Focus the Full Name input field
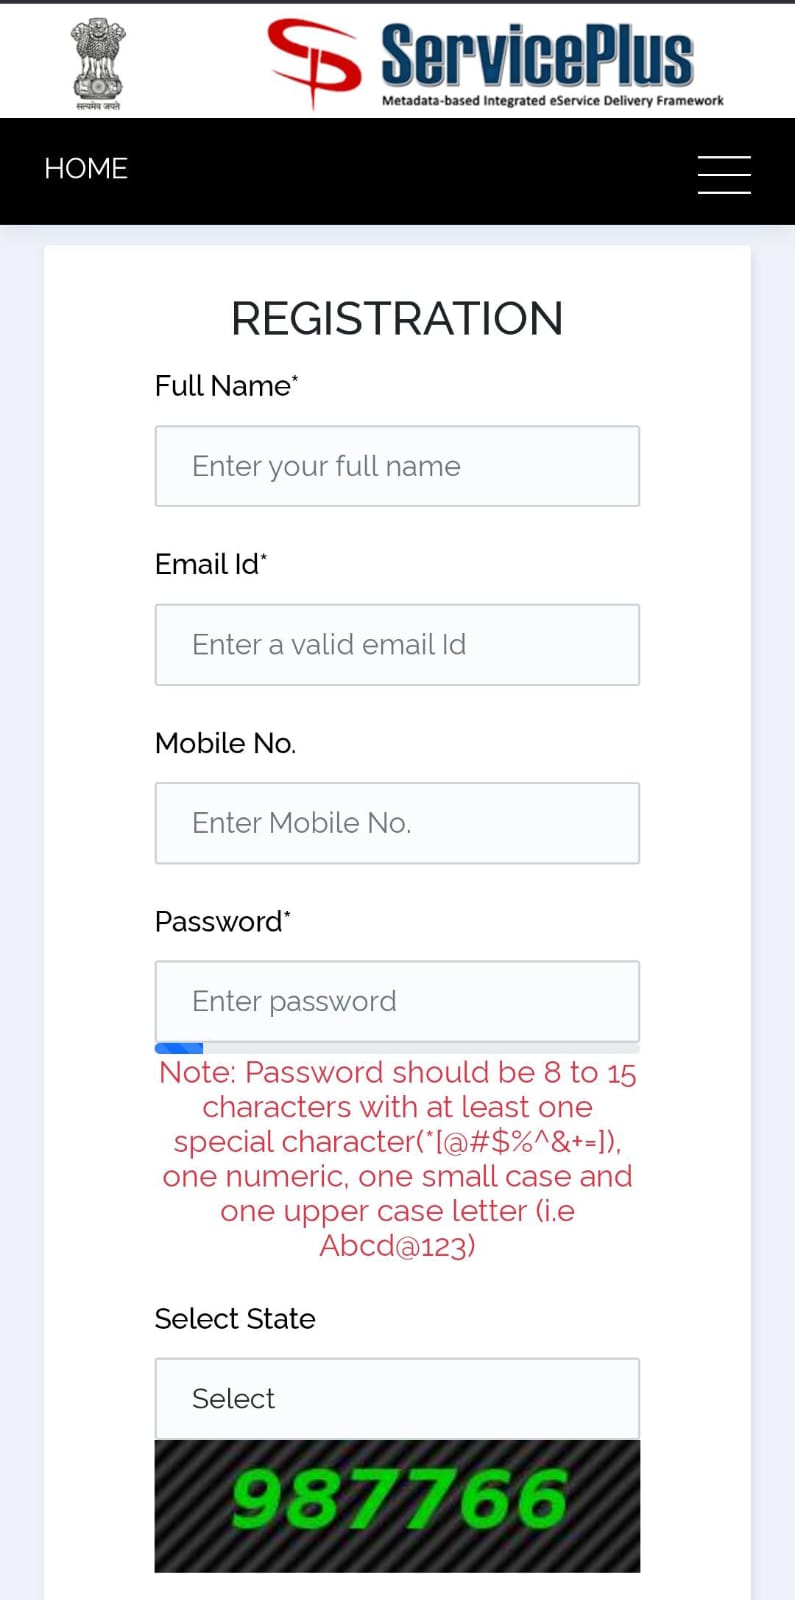Screen dimensions: 795x1600 [x=397, y=466]
